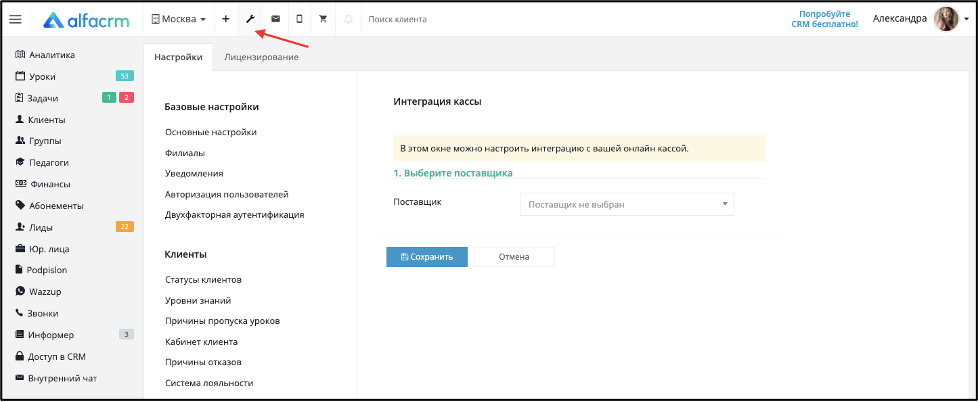Expand the Александра user menu arrow
979x402 pixels.
click(966, 20)
